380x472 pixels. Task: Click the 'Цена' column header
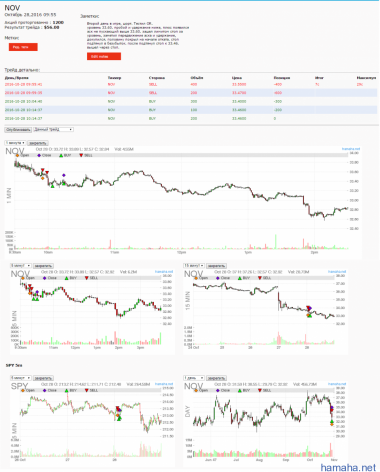click(x=236, y=78)
